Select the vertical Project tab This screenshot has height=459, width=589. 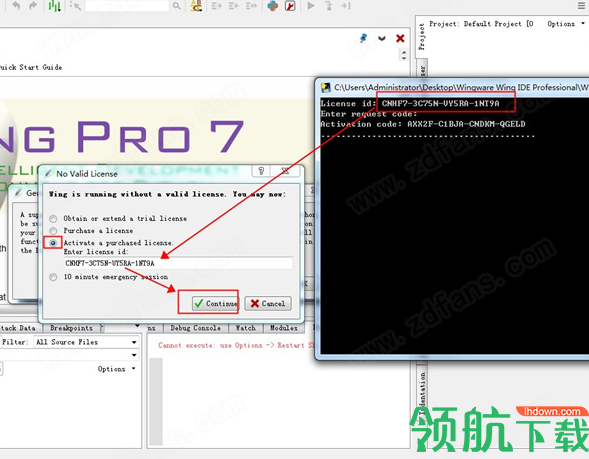[422, 37]
